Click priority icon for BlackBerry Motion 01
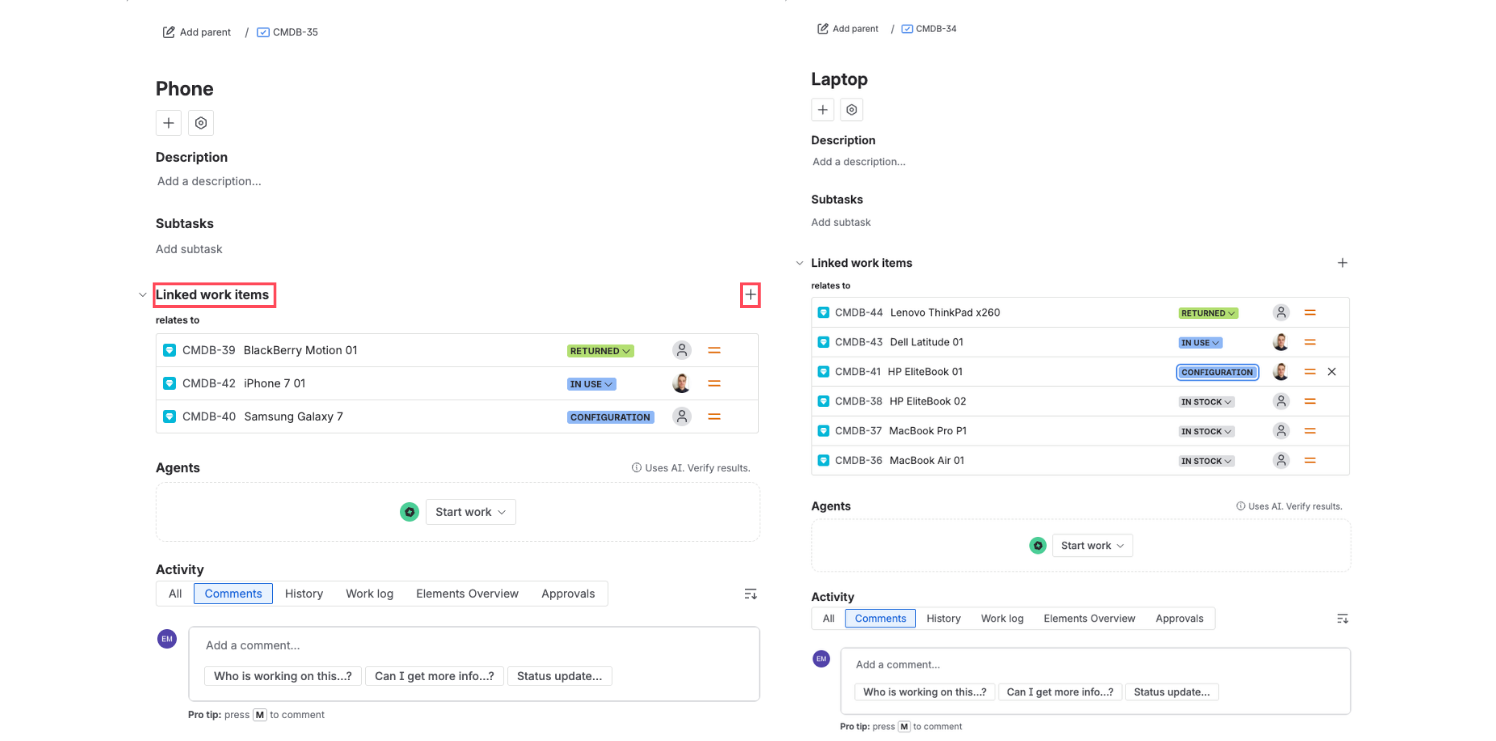The height and width of the screenshot is (741, 1496). click(x=714, y=351)
